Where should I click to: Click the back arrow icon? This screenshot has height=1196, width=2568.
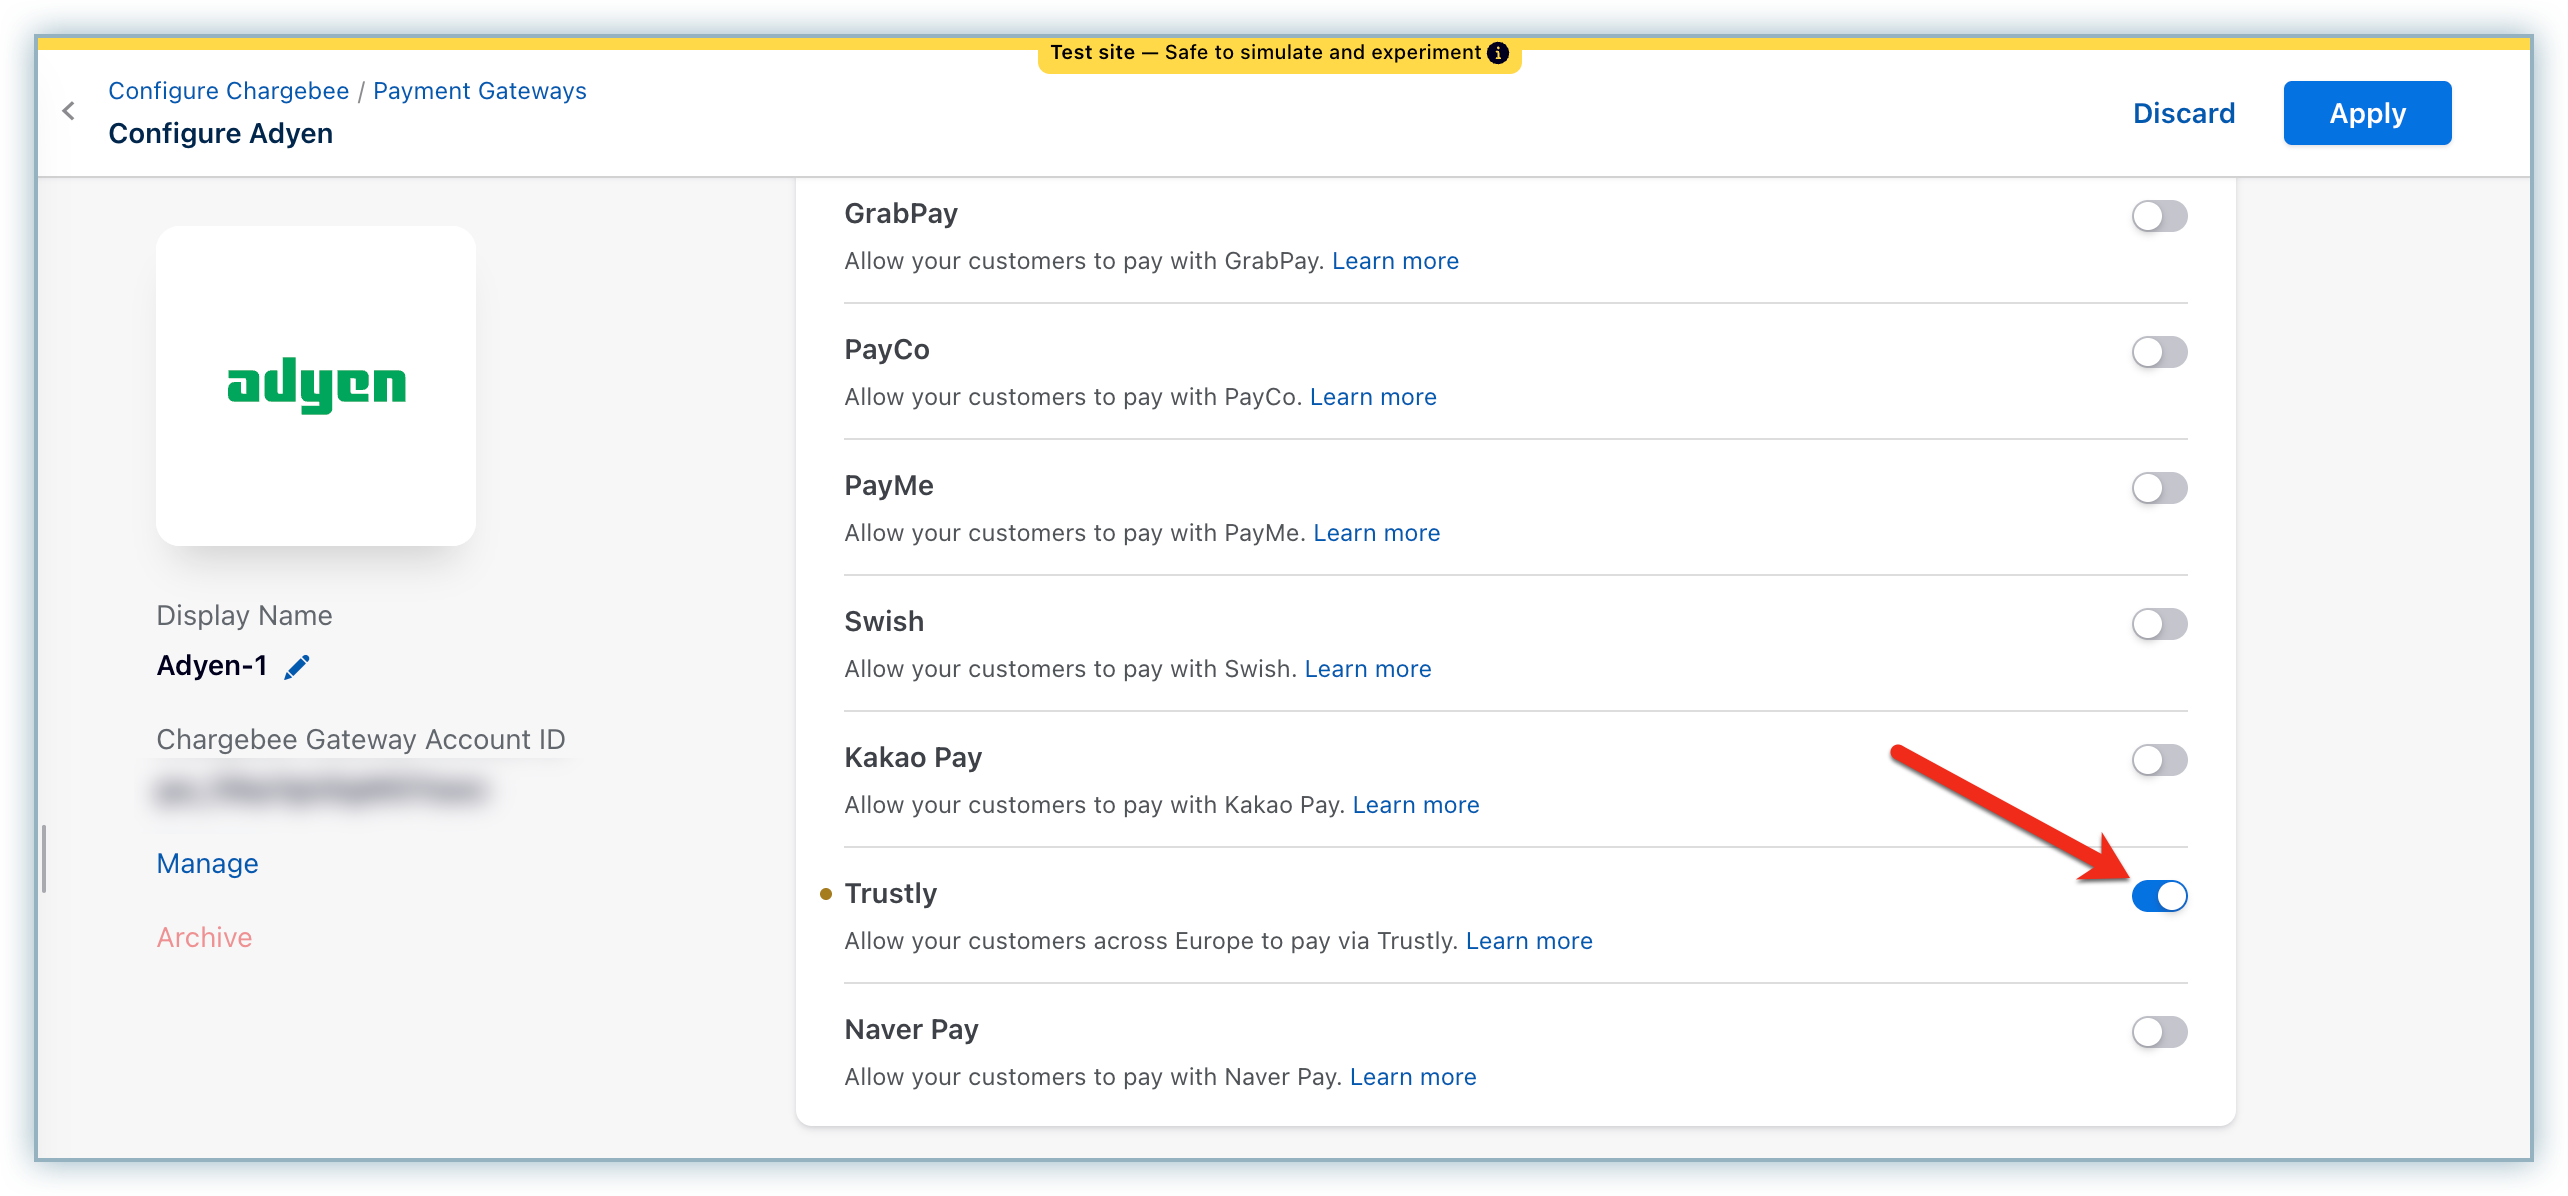69,111
